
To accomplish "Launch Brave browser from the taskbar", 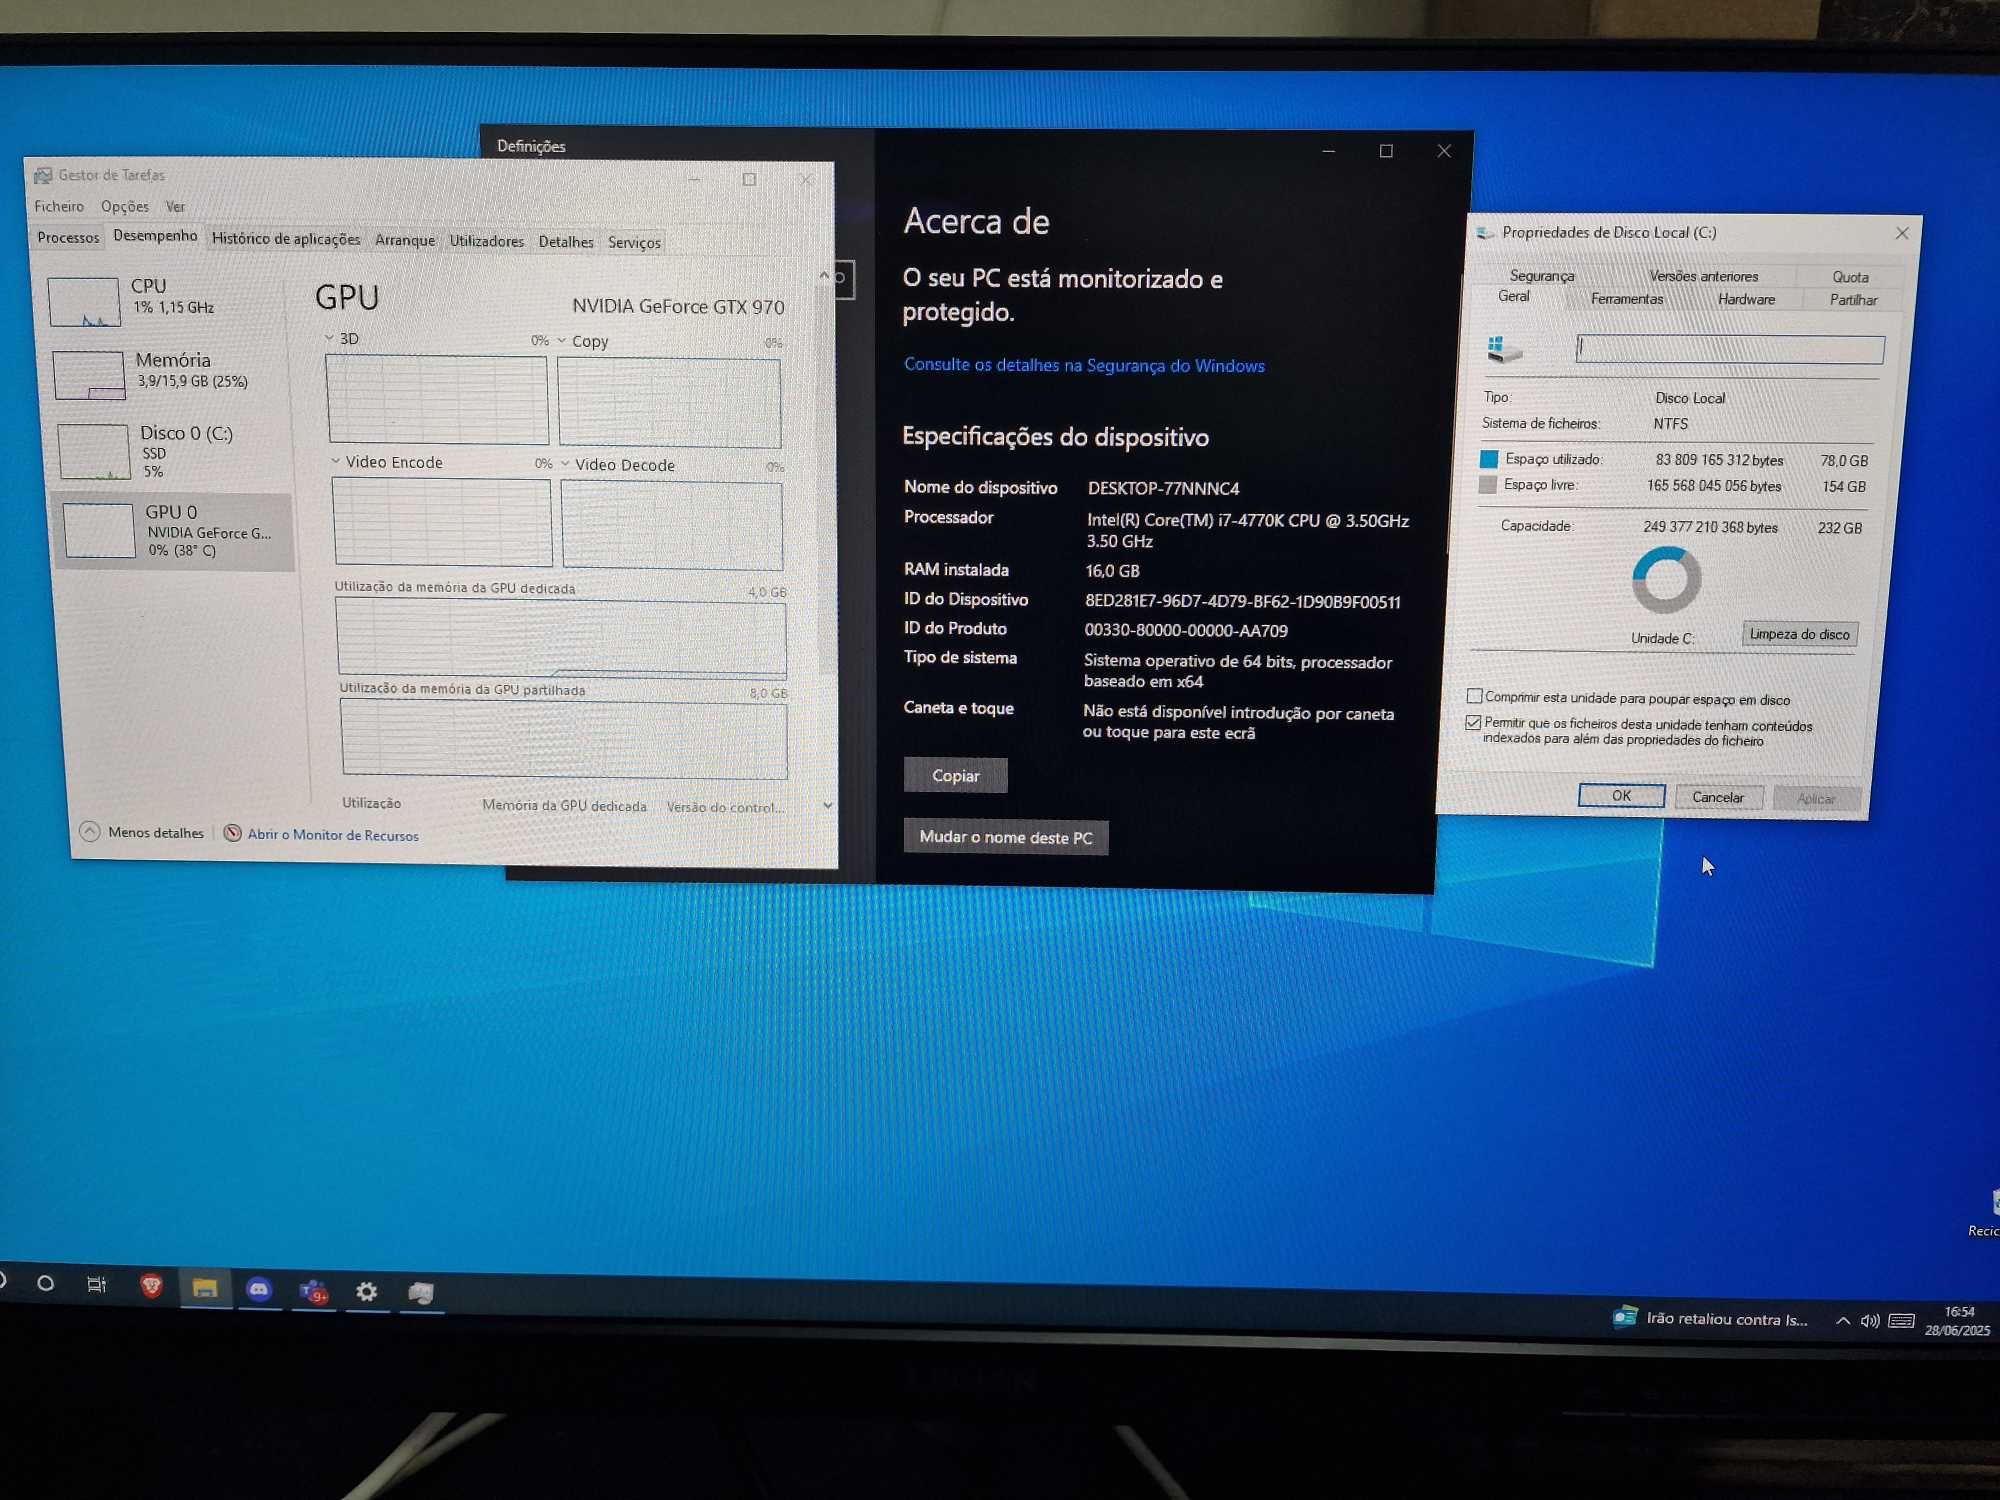I will point(151,1286).
